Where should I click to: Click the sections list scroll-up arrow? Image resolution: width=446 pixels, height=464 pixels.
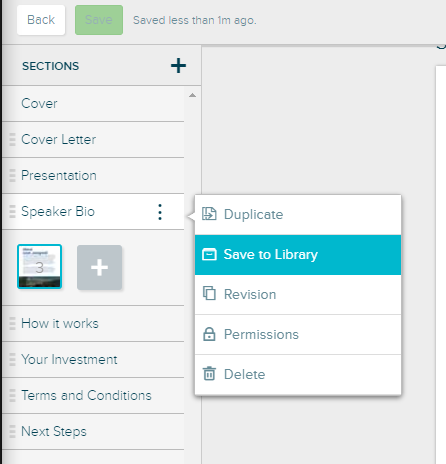tap(192, 95)
